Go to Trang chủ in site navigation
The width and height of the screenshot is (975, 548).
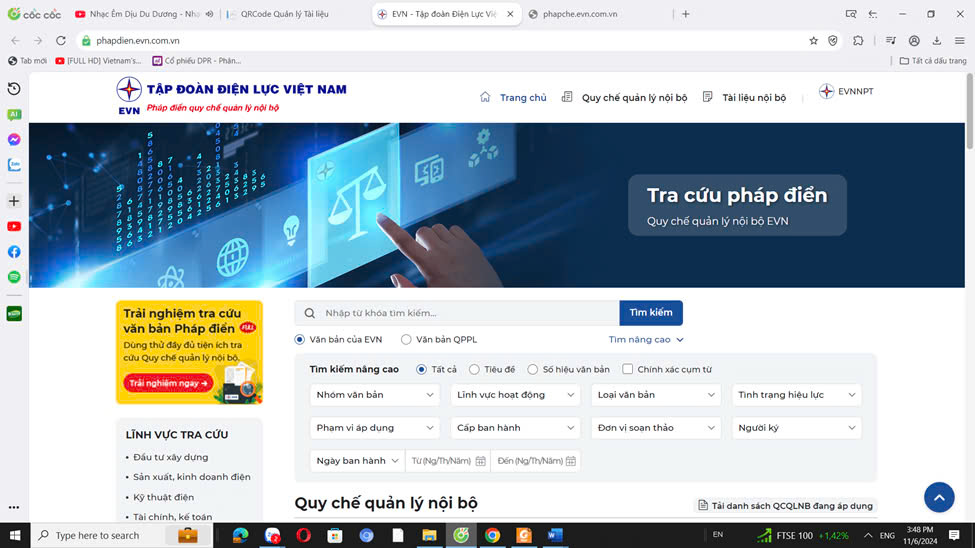[514, 98]
